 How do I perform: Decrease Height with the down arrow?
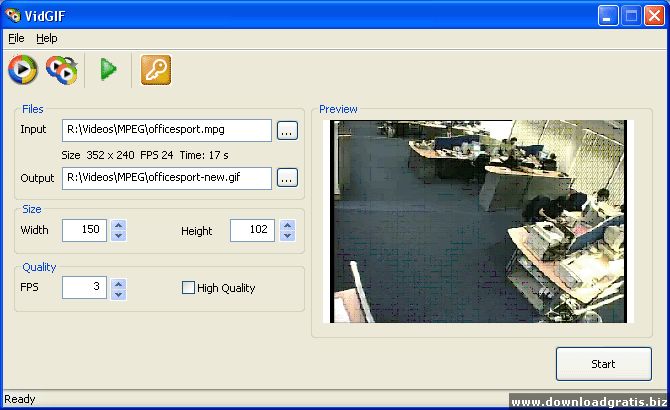288,236
